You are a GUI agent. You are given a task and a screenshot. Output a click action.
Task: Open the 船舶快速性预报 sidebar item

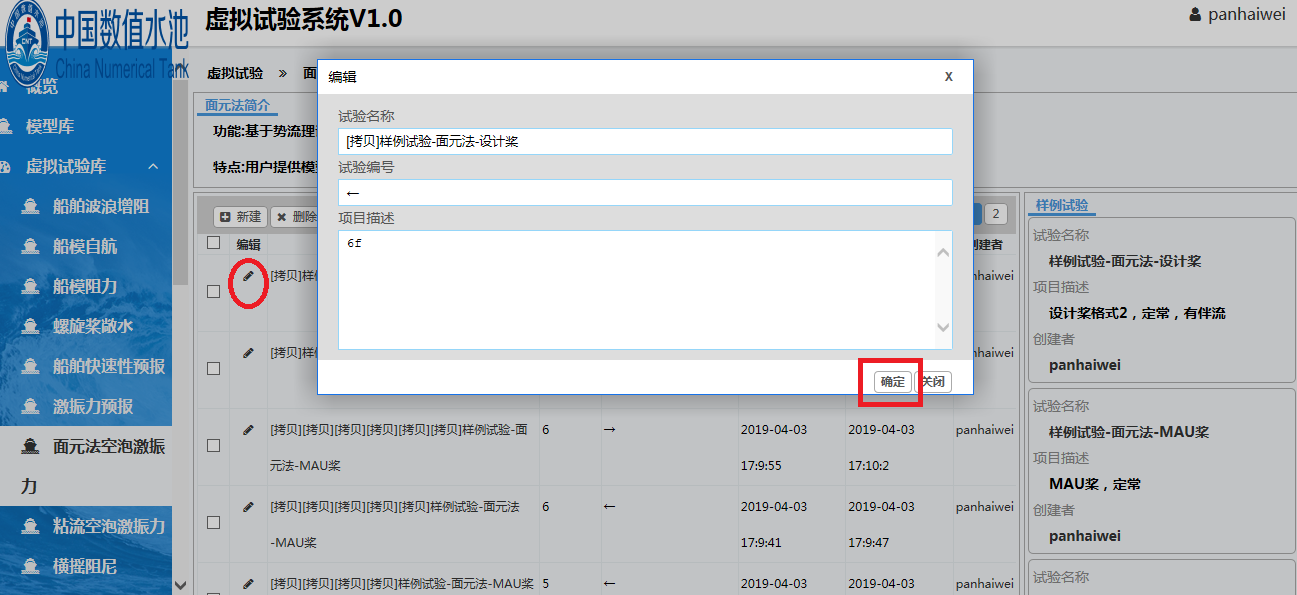[x=108, y=367]
